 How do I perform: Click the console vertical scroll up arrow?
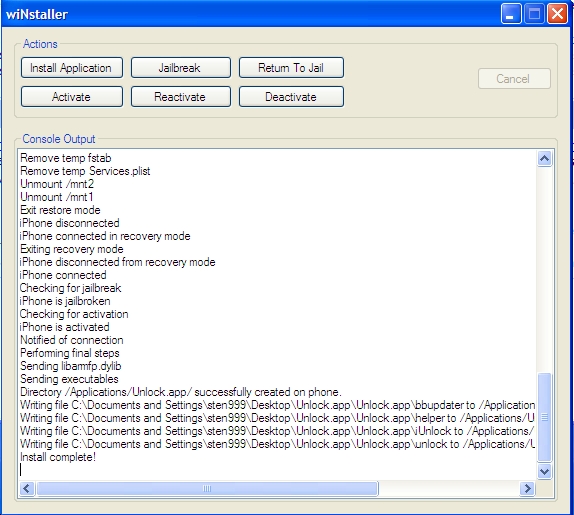544,158
